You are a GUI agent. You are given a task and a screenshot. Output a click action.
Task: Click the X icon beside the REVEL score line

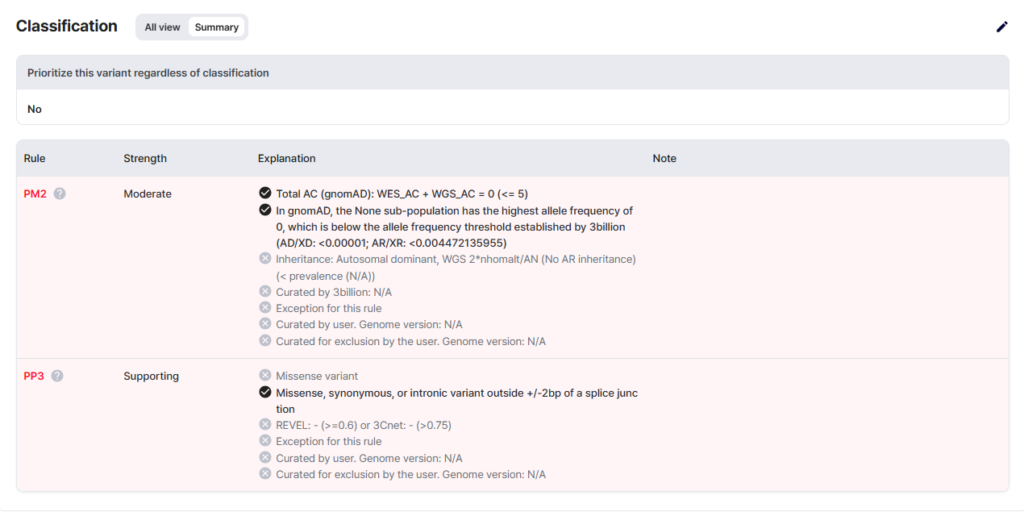[x=265, y=425]
